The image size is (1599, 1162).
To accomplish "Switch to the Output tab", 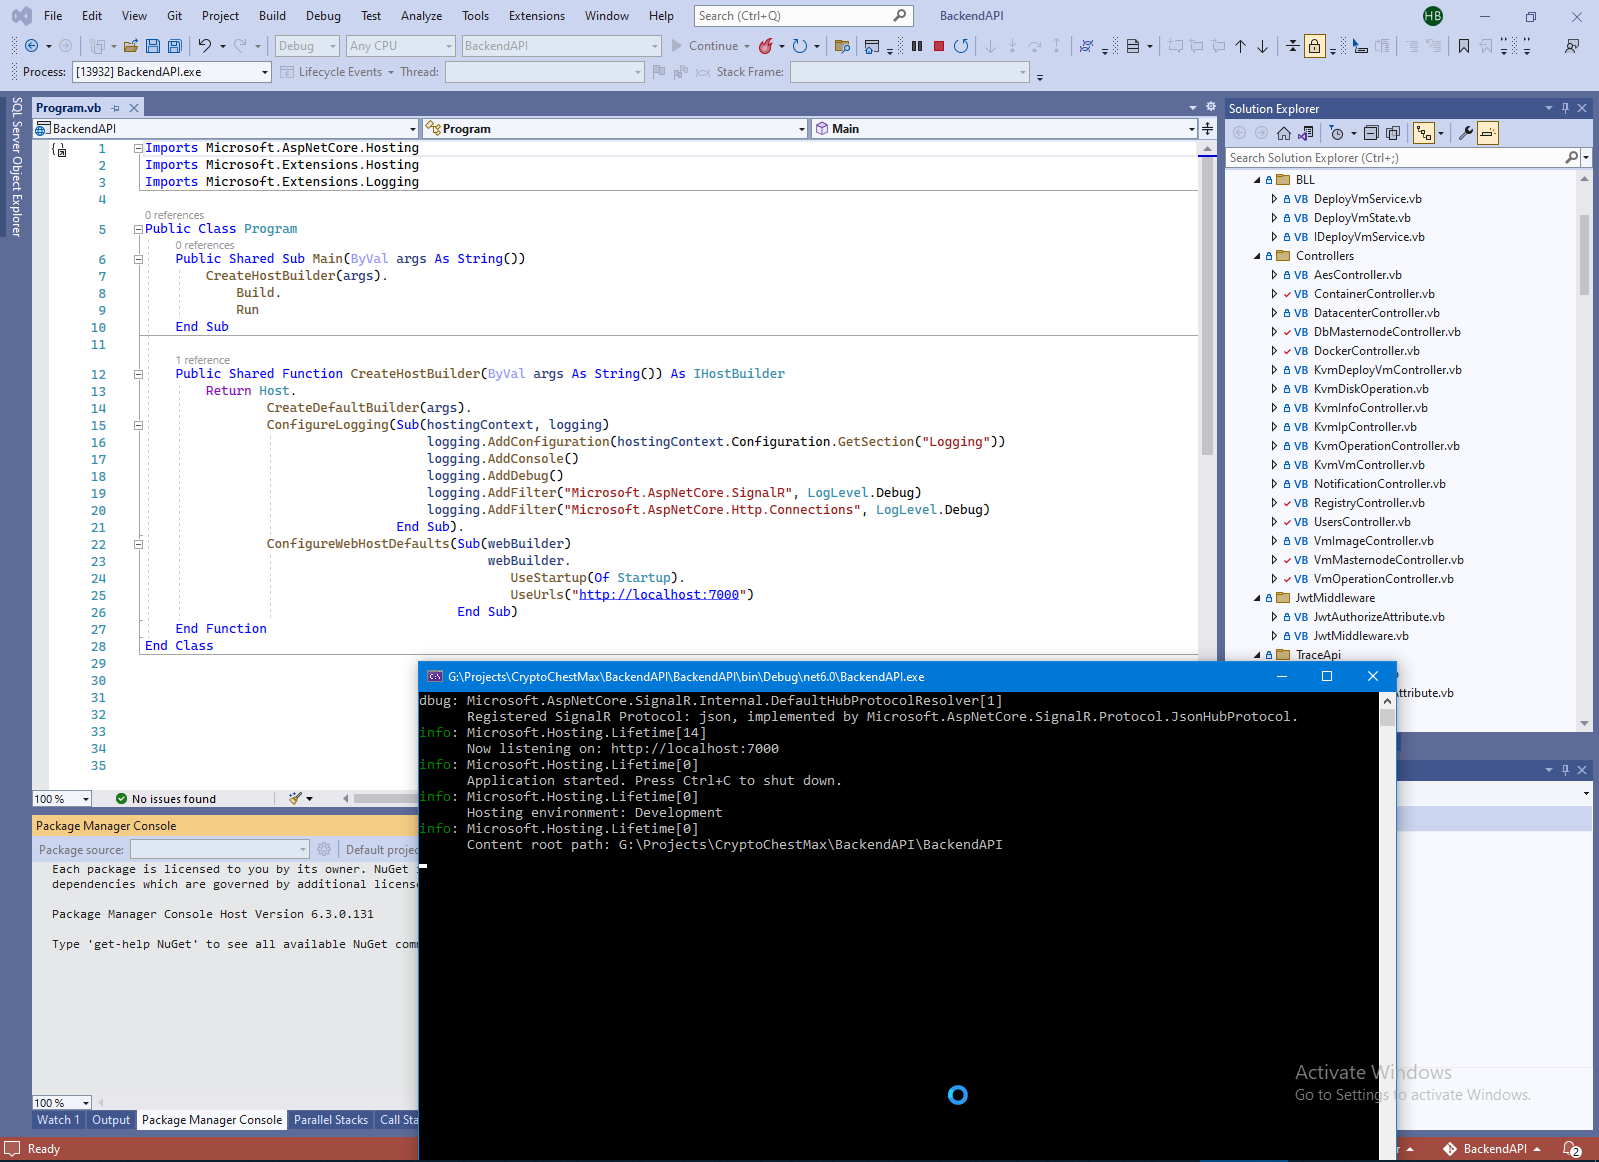I will tap(111, 1120).
